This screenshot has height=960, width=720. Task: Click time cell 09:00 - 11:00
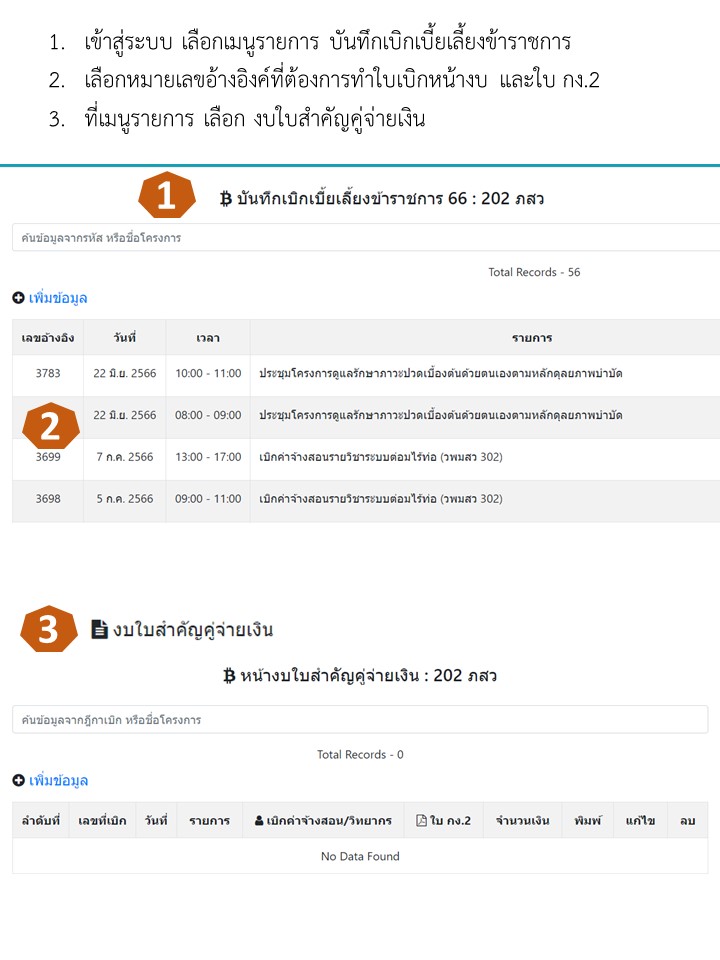[x=208, y=498]
